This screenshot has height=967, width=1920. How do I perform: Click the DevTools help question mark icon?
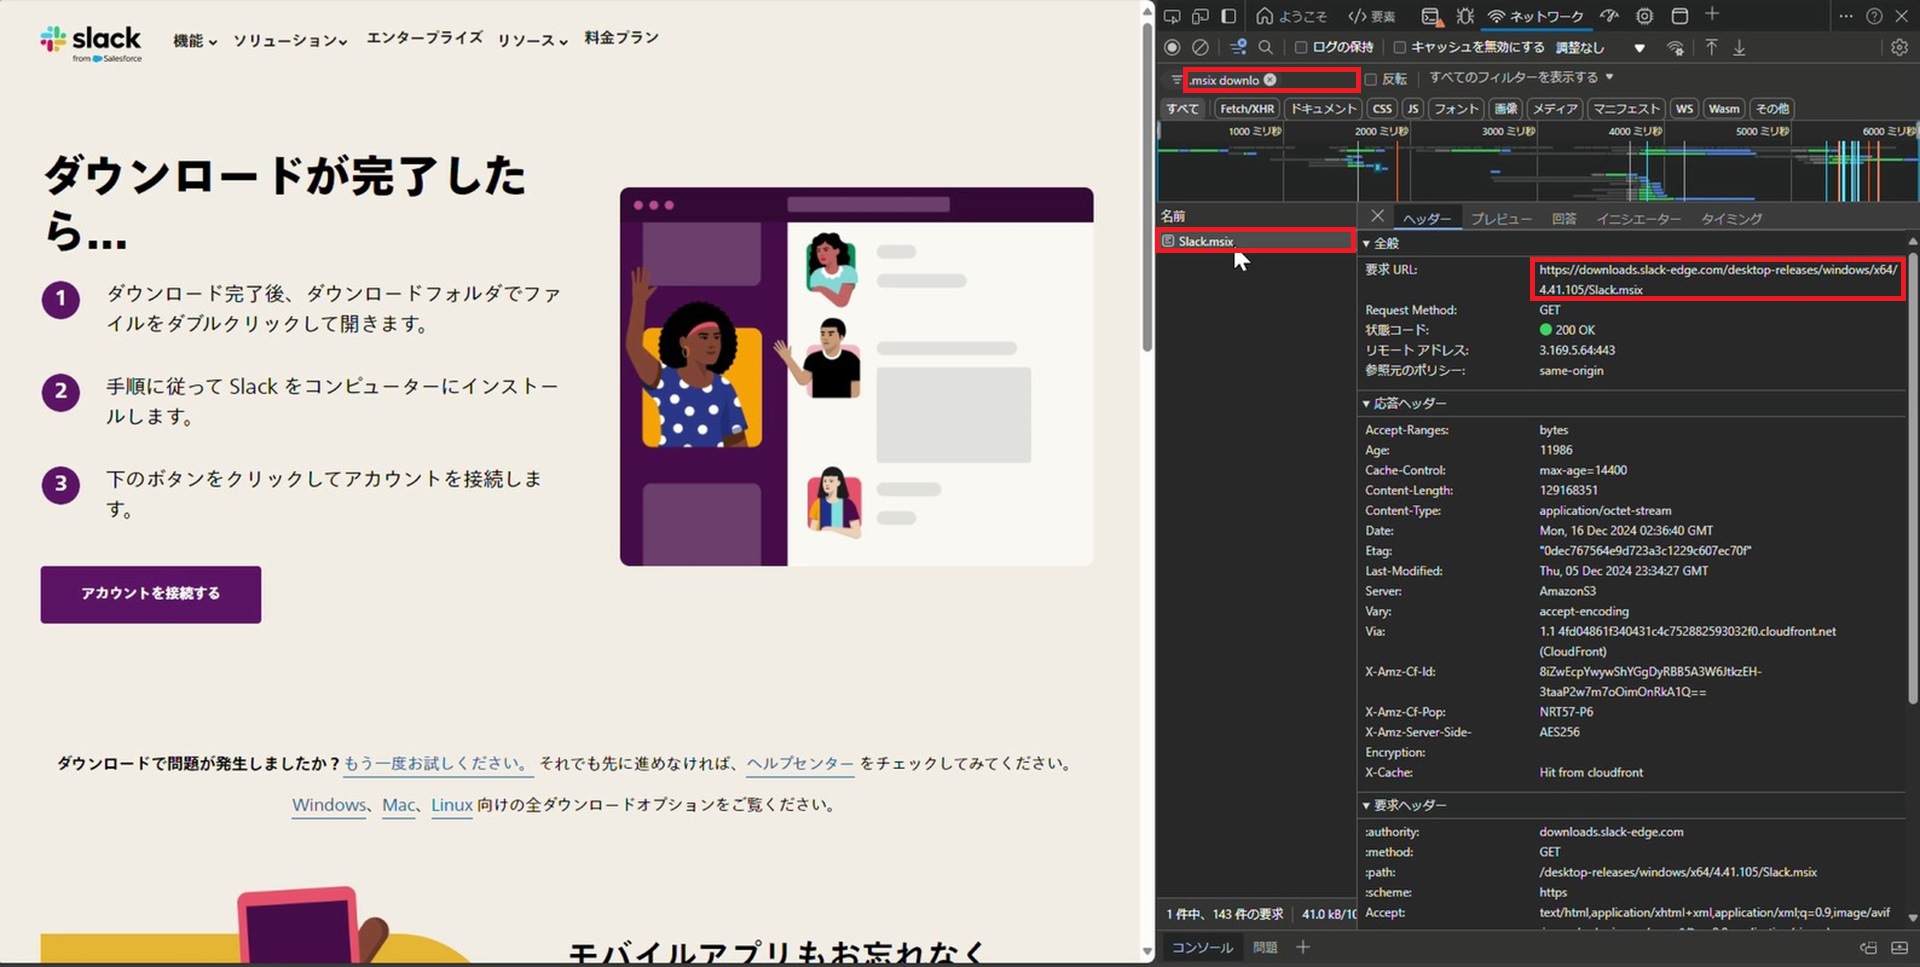tap(1874, 16)
